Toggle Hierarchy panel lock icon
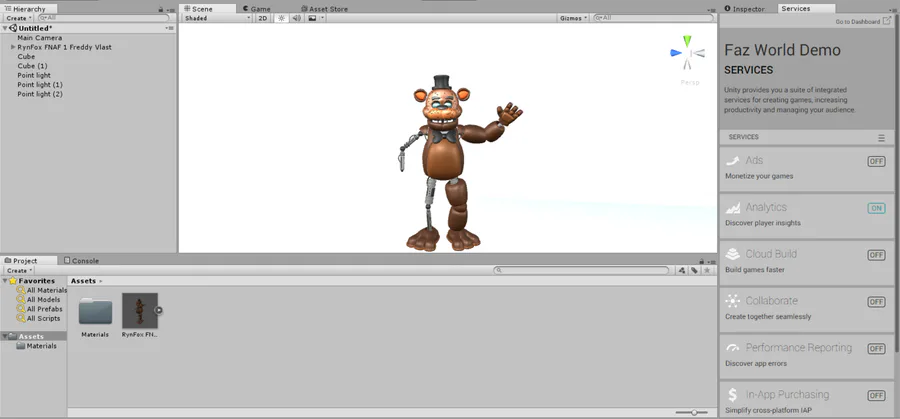900x419 pixels. 161,9
